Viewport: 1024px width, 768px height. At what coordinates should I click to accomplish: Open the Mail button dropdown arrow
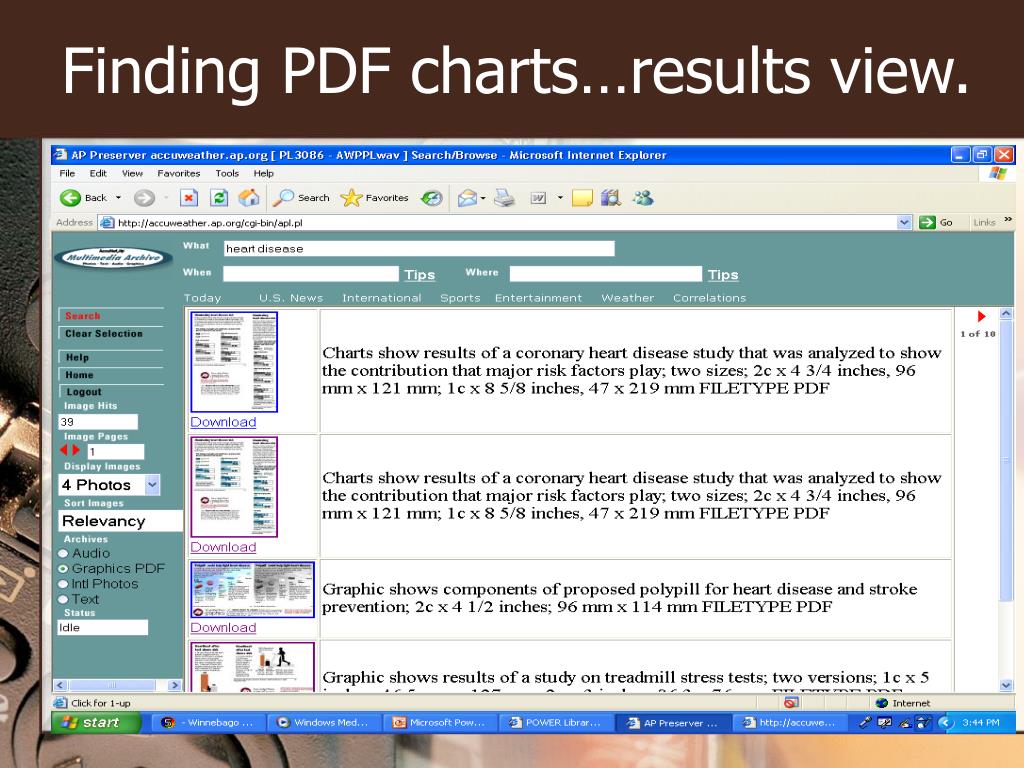click(x=483, y=198)
